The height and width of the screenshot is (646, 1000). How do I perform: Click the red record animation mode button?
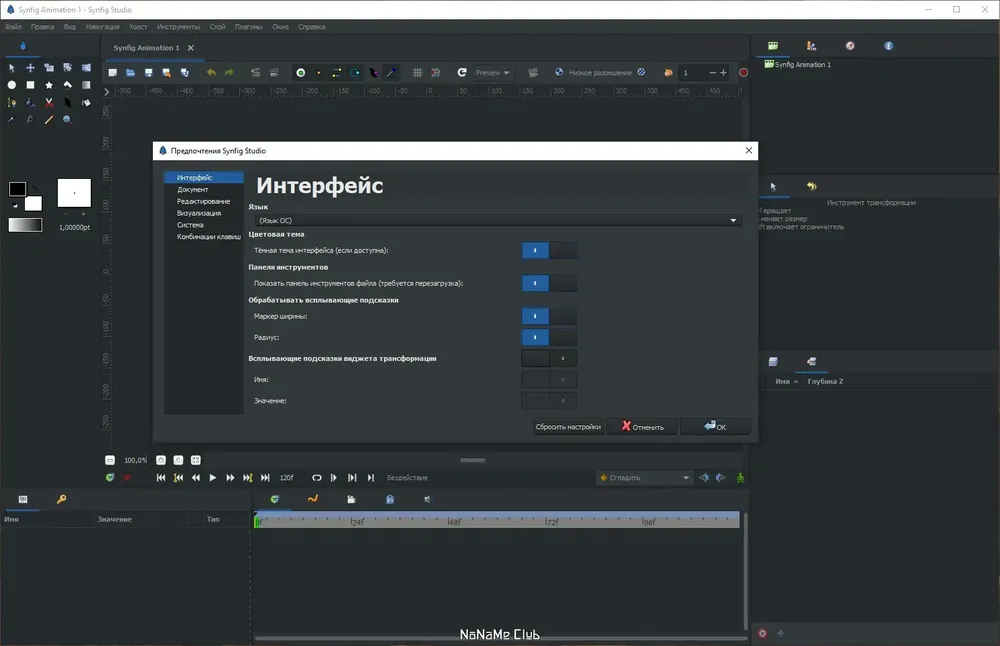[743, 73]
